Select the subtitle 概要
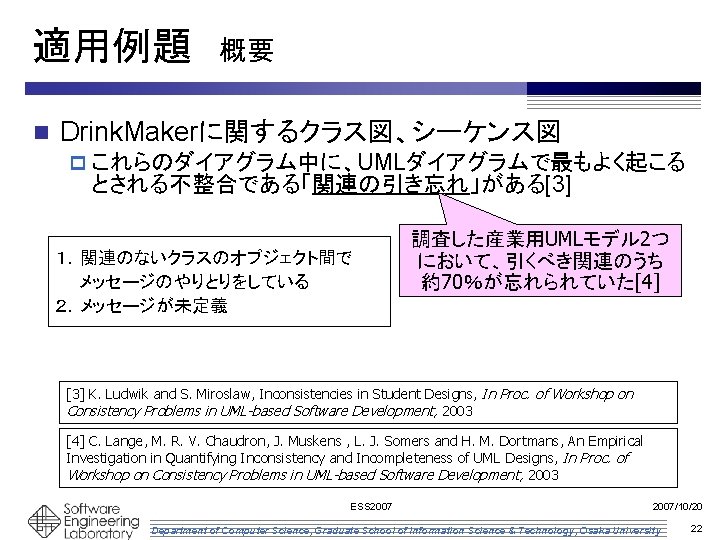Viewport: 720px width, 540px height. pyautogui.click(x=247, y=50)
